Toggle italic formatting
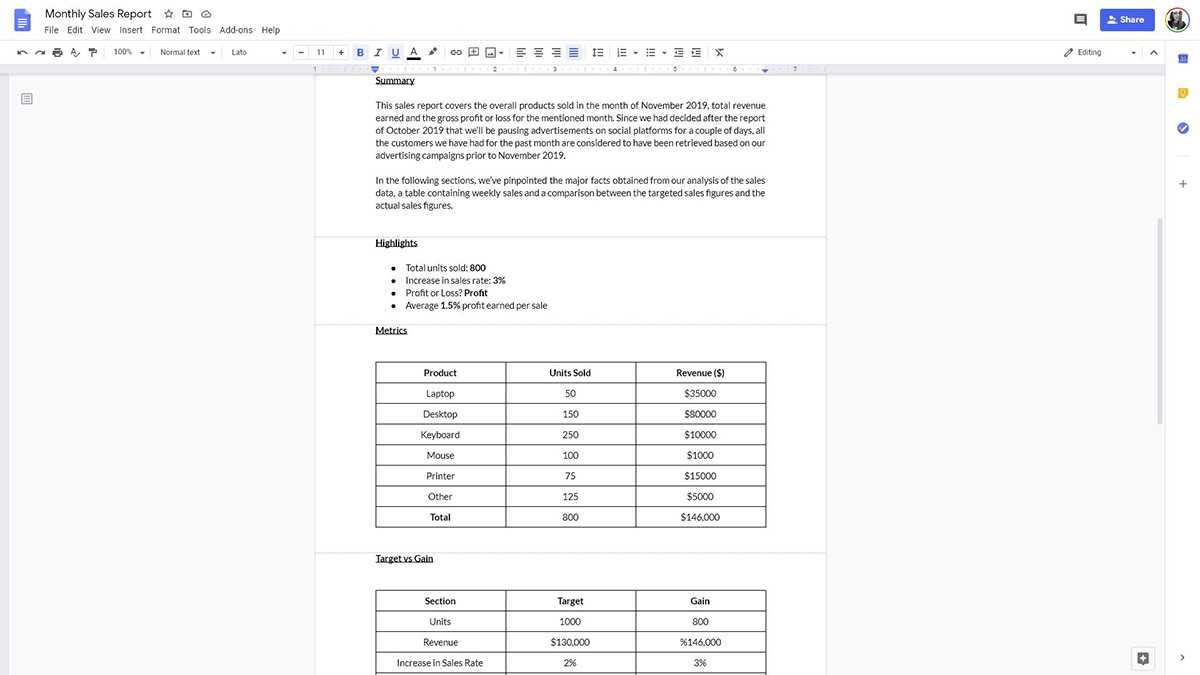1200x675 pixels. pyautogui.click(x=377, y=52)
